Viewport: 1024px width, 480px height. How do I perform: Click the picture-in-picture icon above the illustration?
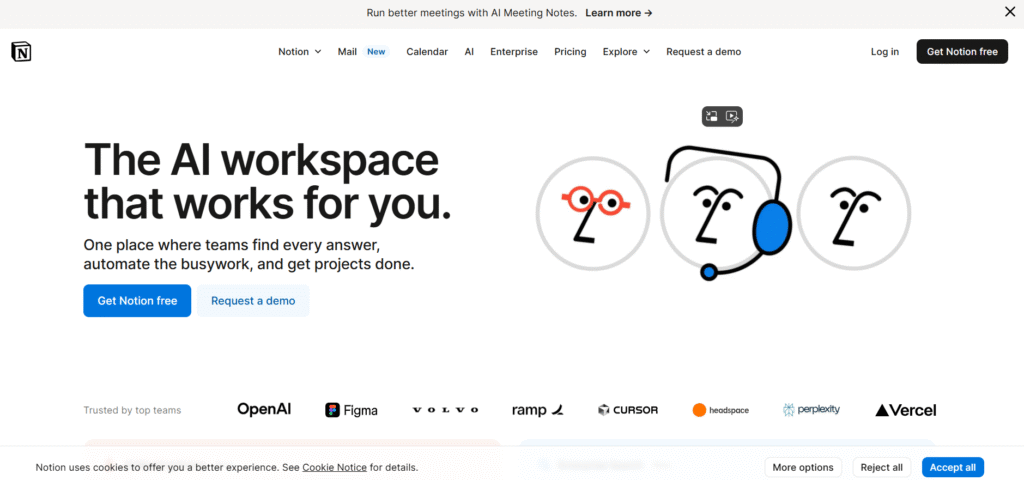(x=712, y=116)
